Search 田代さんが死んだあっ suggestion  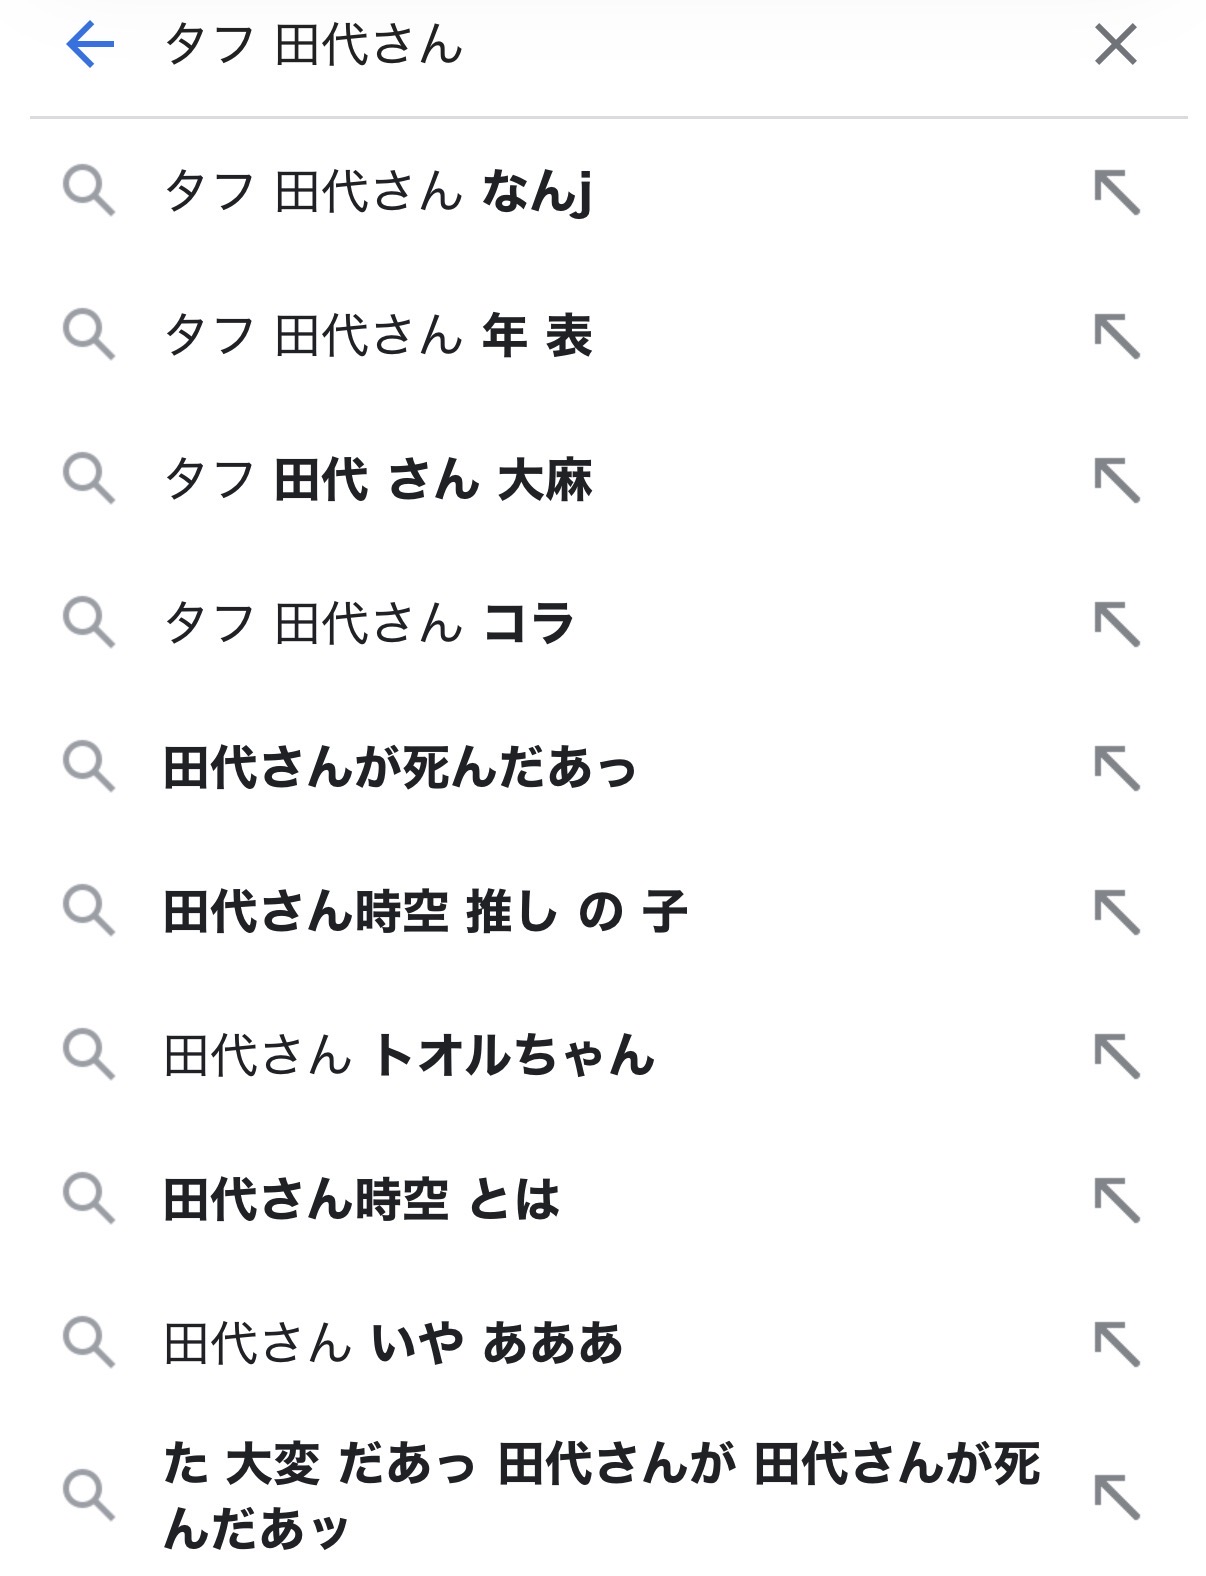point(400,768)
